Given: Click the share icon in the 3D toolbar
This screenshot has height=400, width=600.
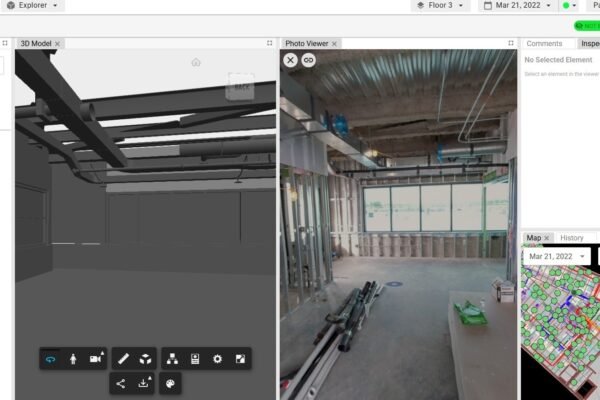Looking at the screenshot, I should 121,383.
